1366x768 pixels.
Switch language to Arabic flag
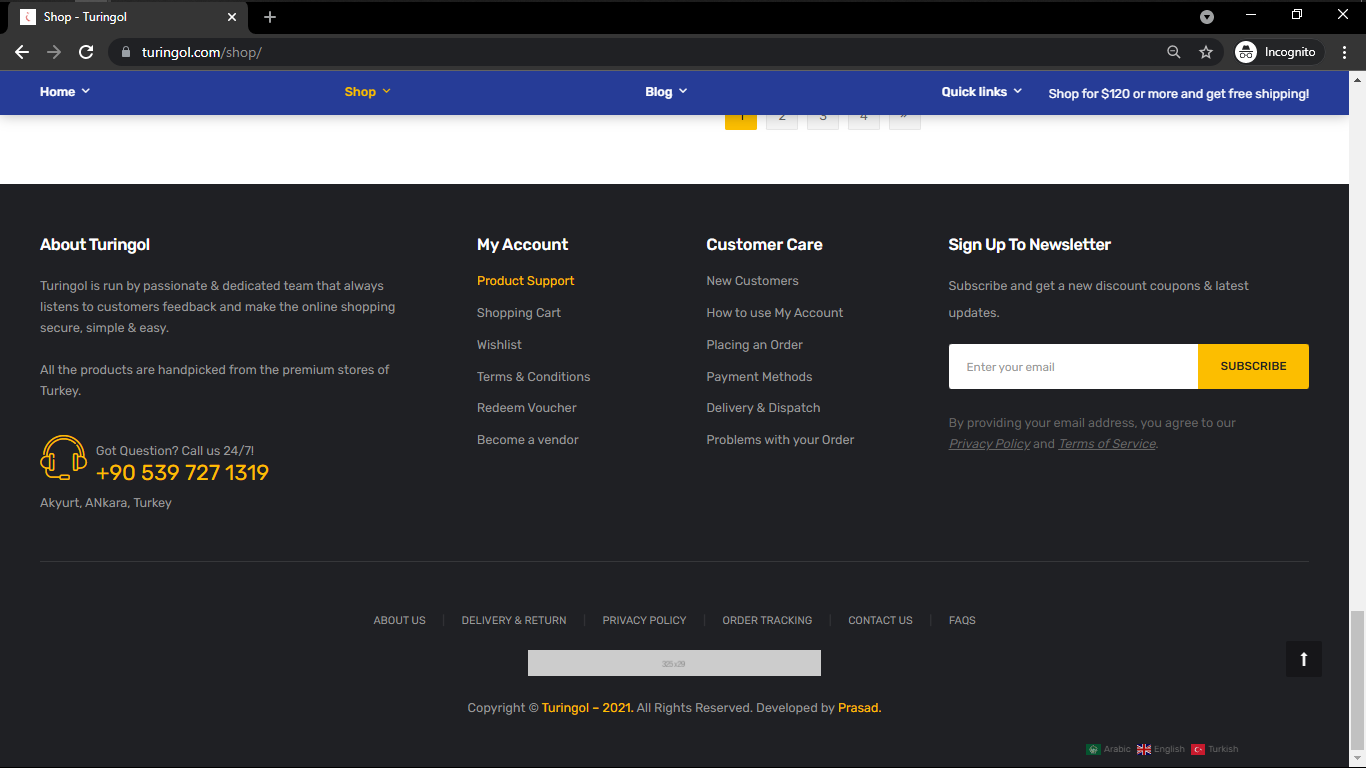tap(1093, 749)
